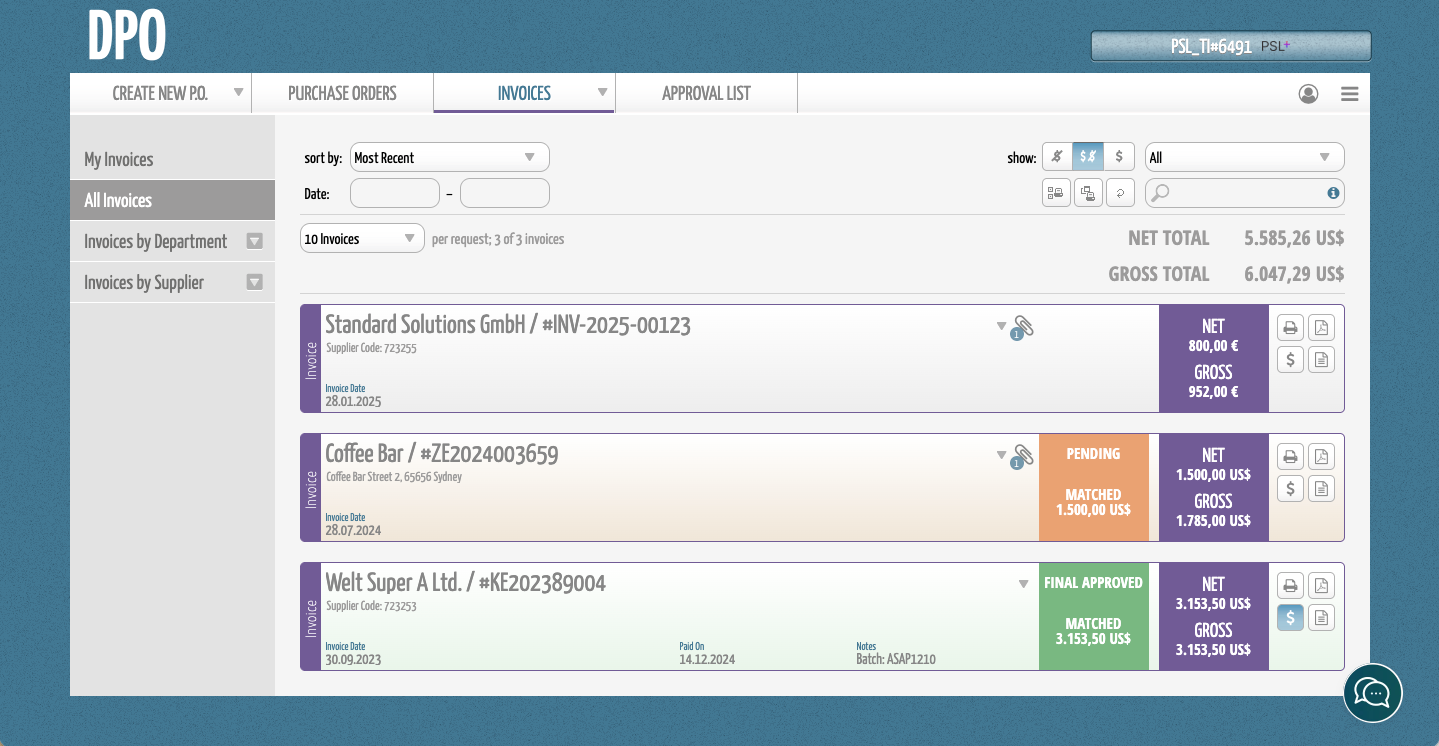Open document details for Welt Super A invoice
Image resolution: width=1439 pixels, height=746 pixels.
tap(1322, 618)
